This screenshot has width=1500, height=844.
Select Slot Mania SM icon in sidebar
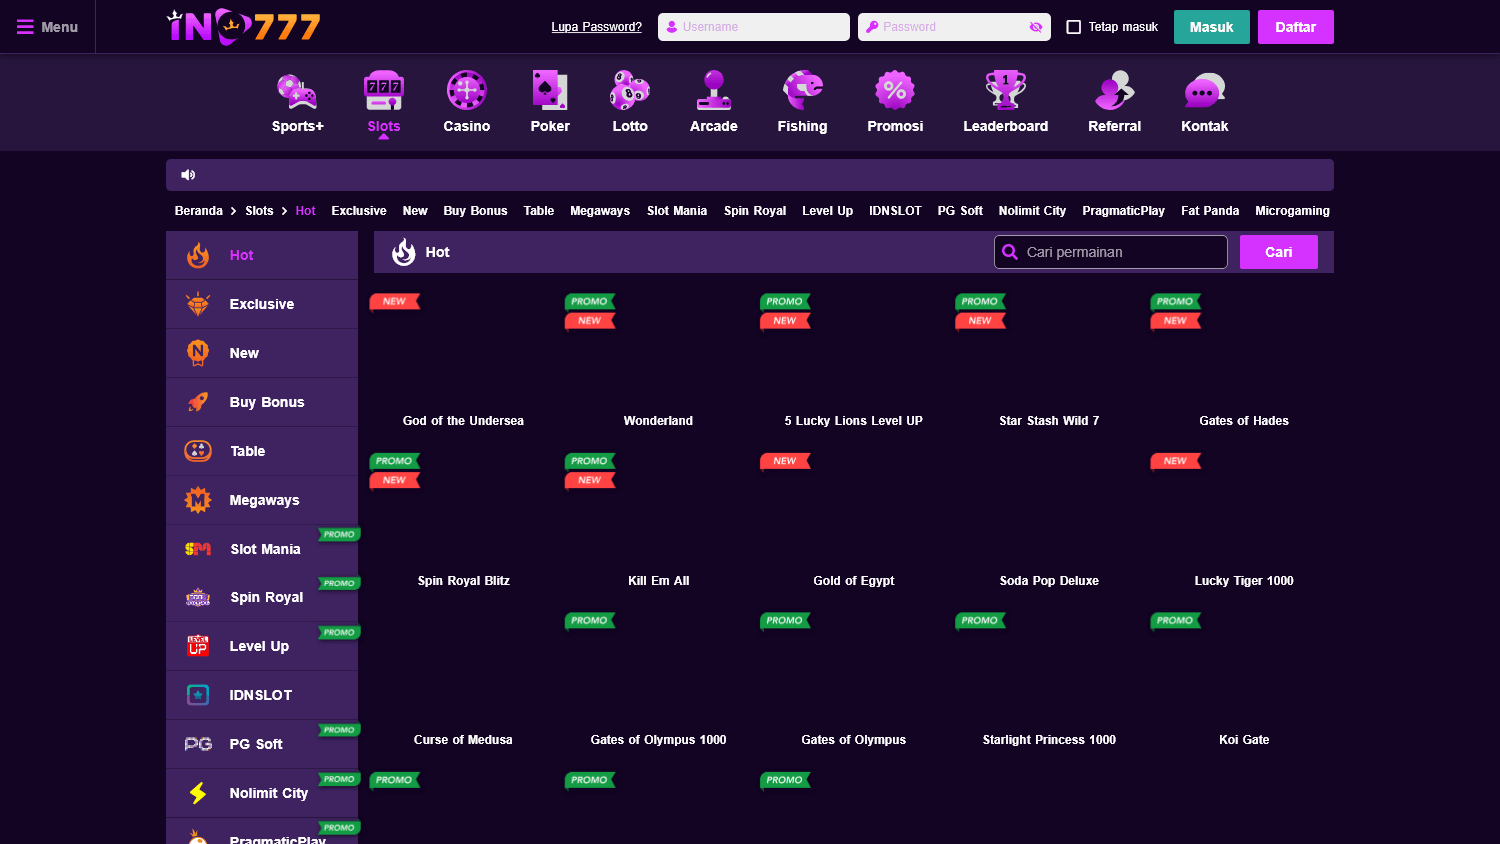tap(198, 549)
